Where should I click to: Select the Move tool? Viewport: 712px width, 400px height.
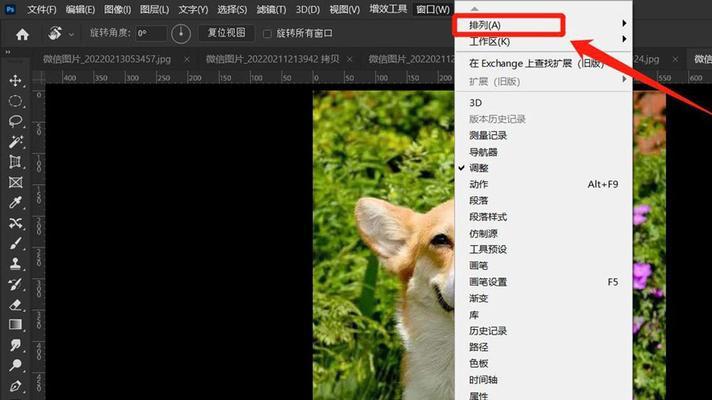15,80
